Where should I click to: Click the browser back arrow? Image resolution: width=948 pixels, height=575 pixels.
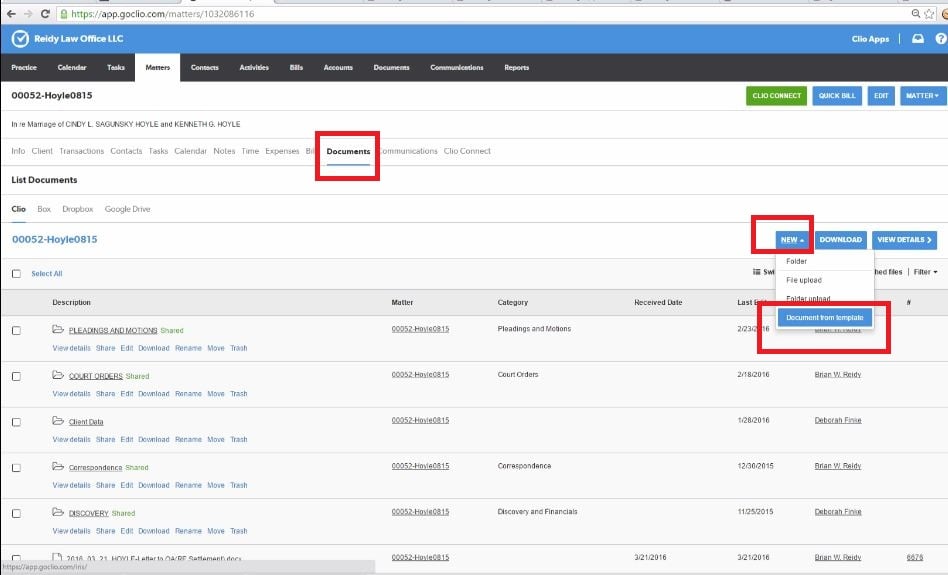pos(11,13)
